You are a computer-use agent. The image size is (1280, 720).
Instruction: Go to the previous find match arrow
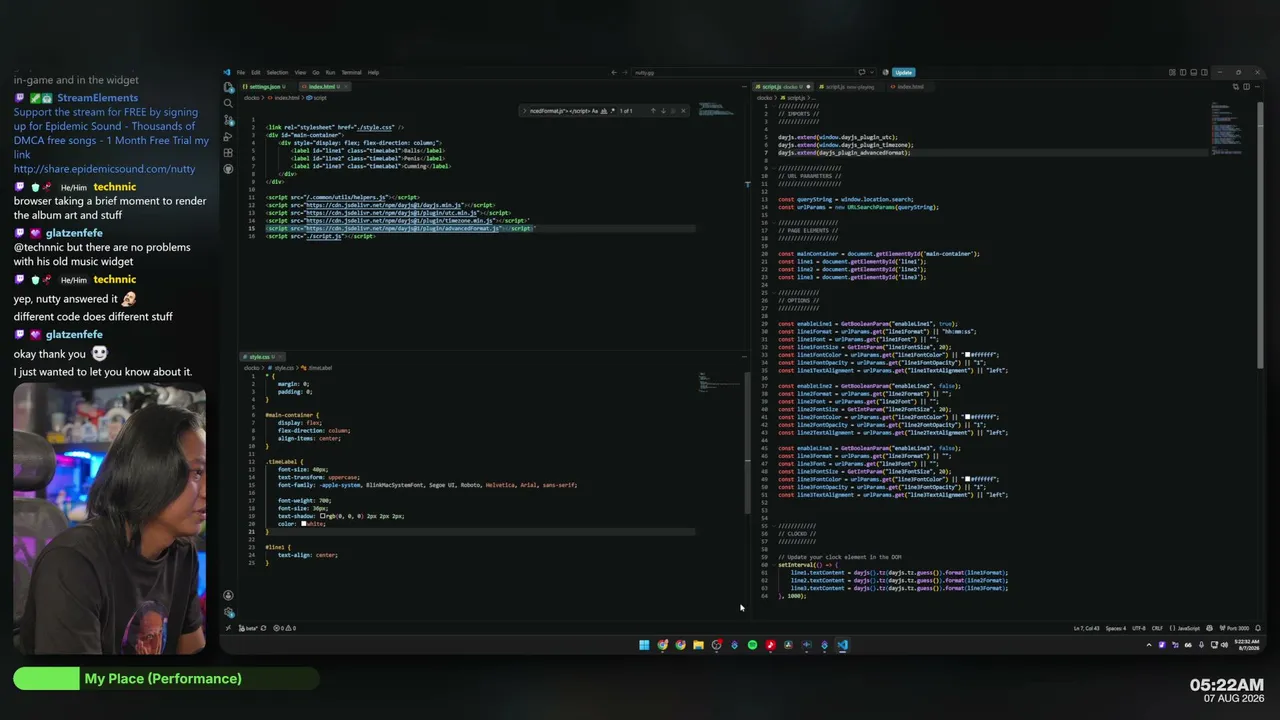tap(654, 111)
